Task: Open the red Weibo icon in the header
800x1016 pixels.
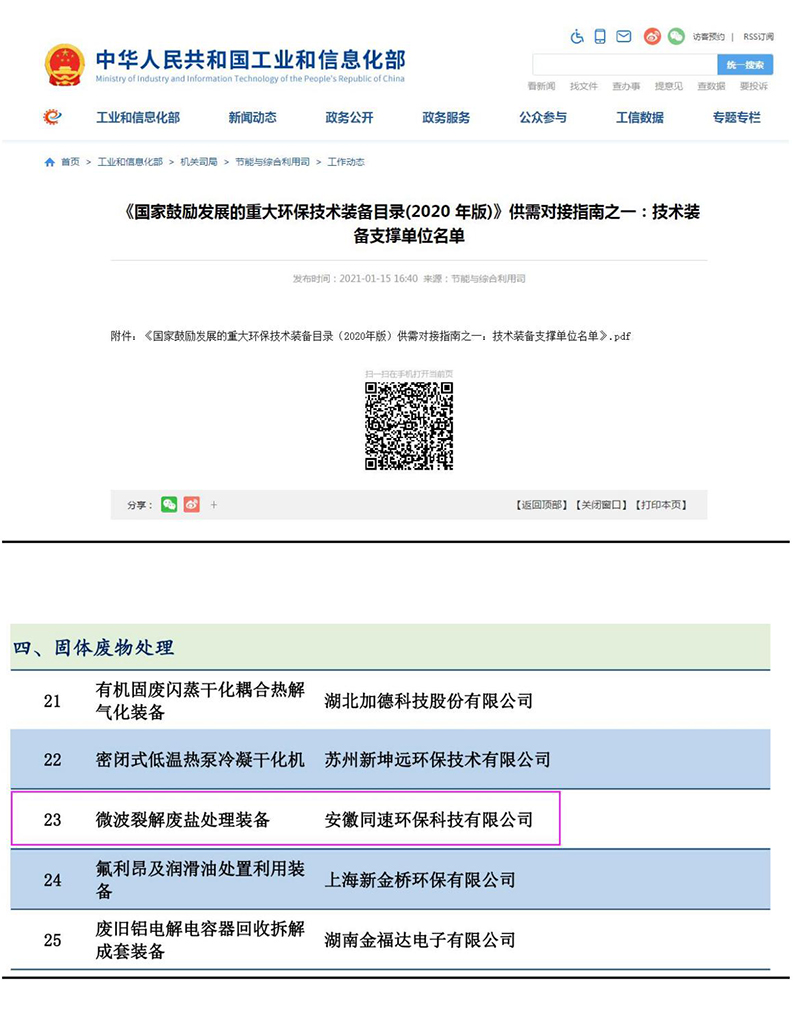Action: pos(652,36)
